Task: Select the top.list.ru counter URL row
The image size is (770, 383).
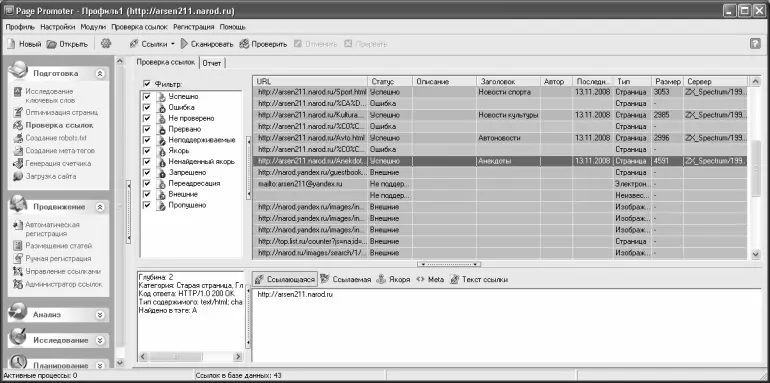Action: [500, 242]
